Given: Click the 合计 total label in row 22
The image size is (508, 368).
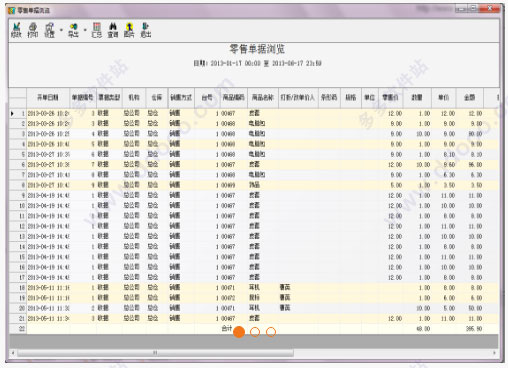Looking at the screenshot, I should click(227, 328).
